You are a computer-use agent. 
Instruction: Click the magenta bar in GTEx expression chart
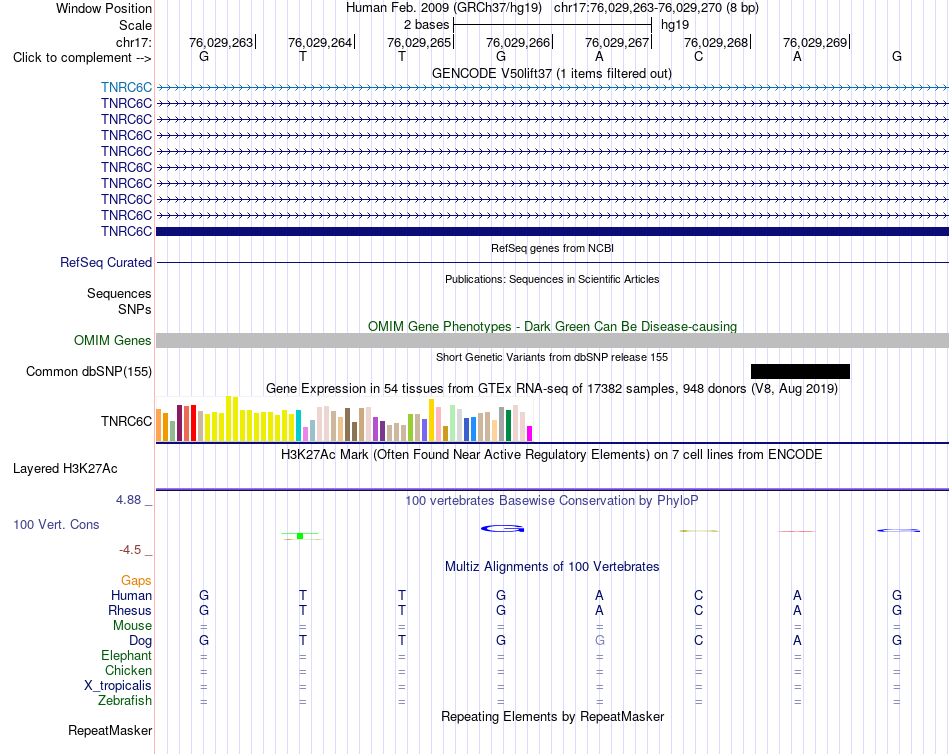click(529, 433)
